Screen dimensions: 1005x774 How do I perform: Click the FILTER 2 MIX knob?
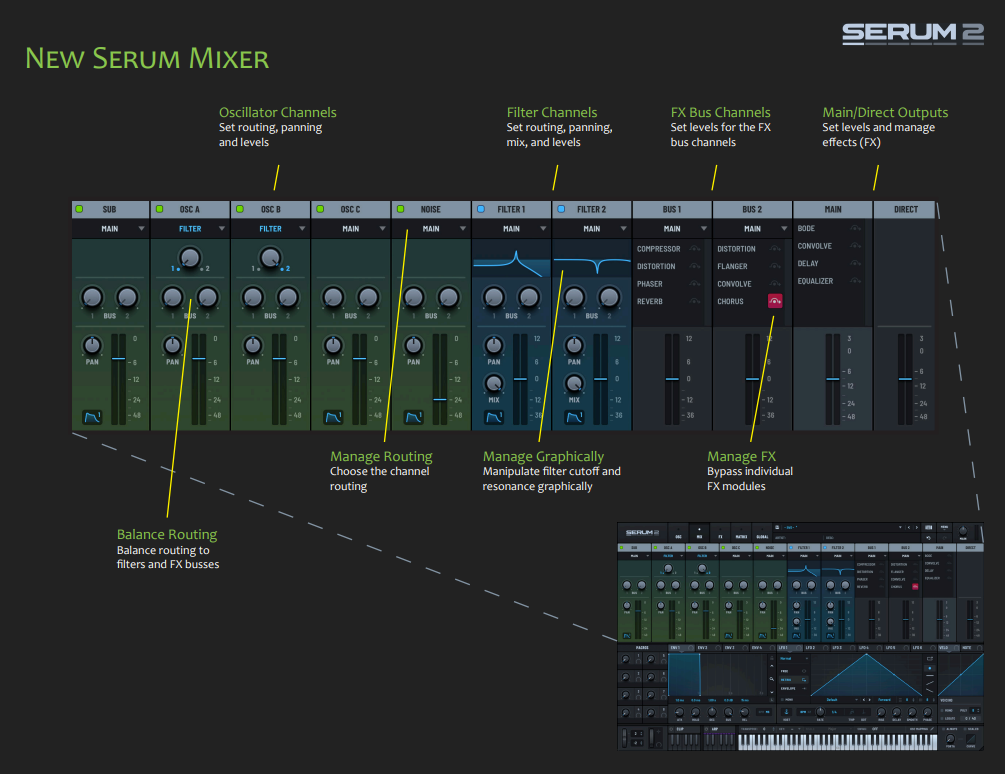pyautogui.click(x=574, y=383)
